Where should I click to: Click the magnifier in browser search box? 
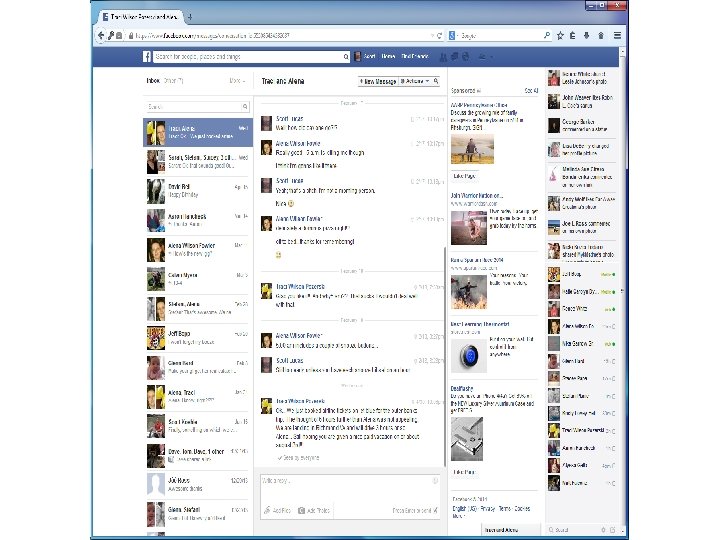coord(546,35)
